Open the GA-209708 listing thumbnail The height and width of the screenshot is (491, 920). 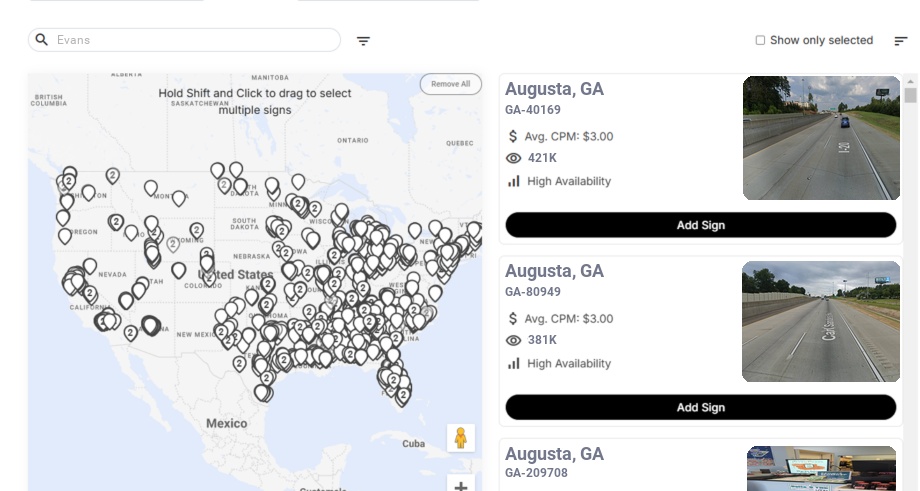coord(821,468)
